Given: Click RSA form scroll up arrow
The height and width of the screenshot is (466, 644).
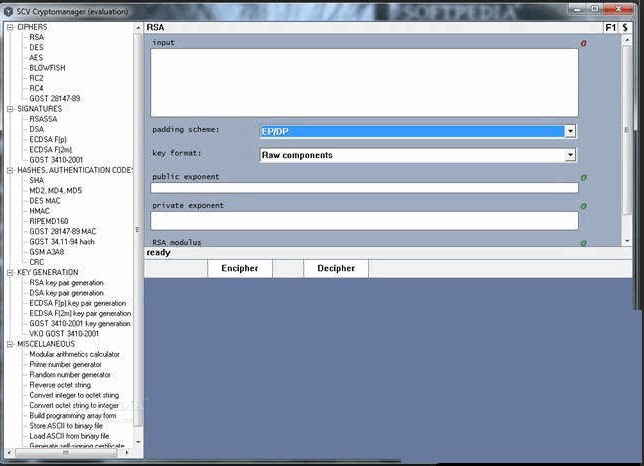Looking at the screenshot, I should (x=627, y=40).
